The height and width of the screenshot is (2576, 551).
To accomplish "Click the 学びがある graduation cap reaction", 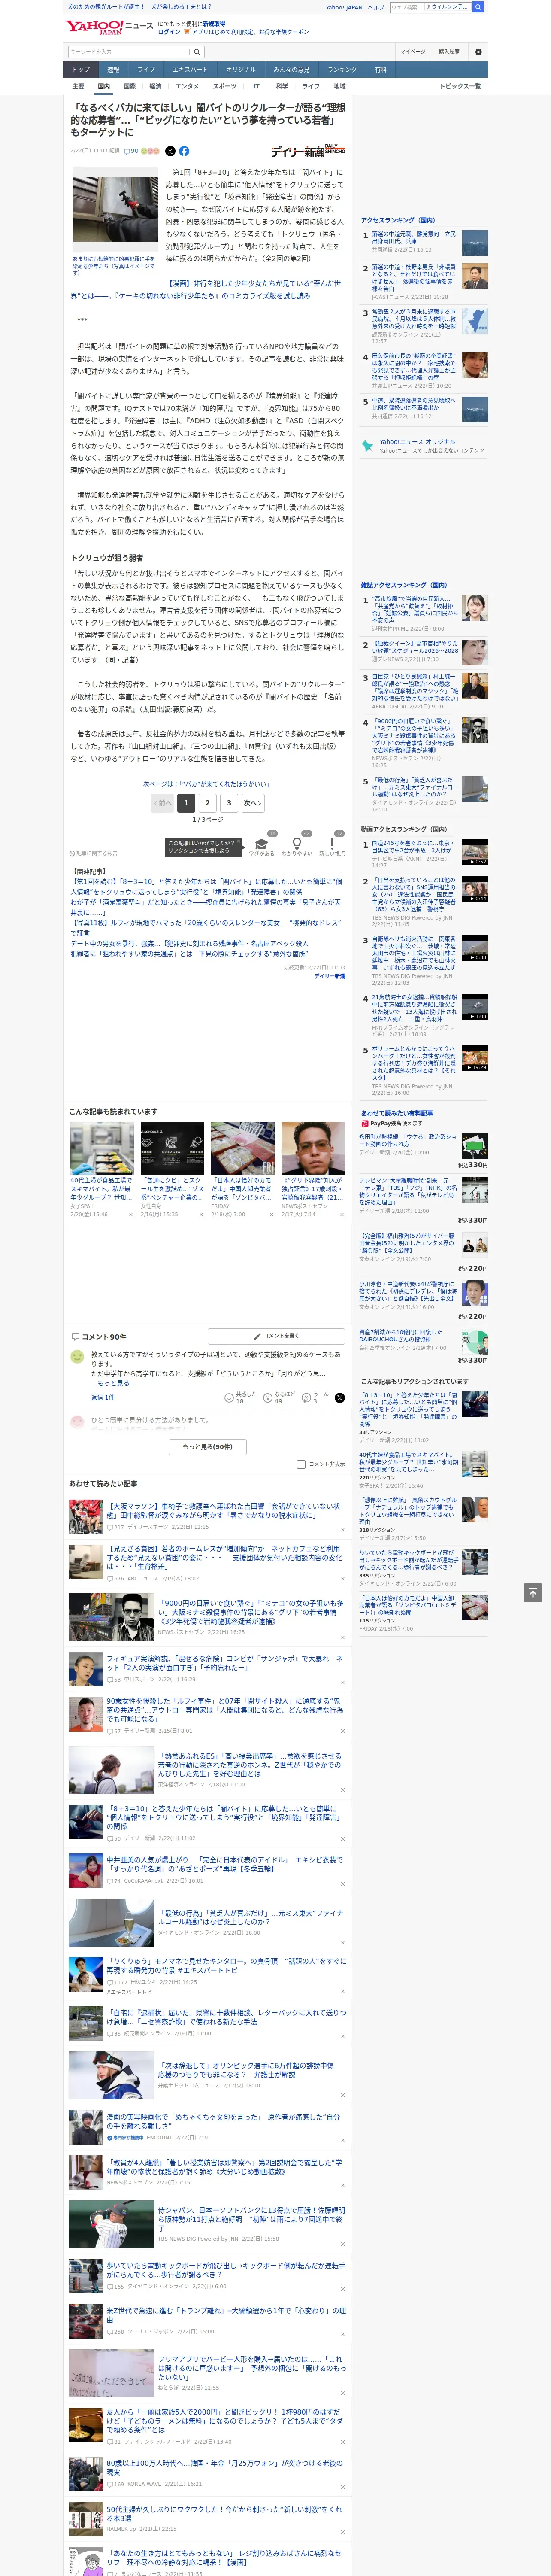I will pos(262,845).
